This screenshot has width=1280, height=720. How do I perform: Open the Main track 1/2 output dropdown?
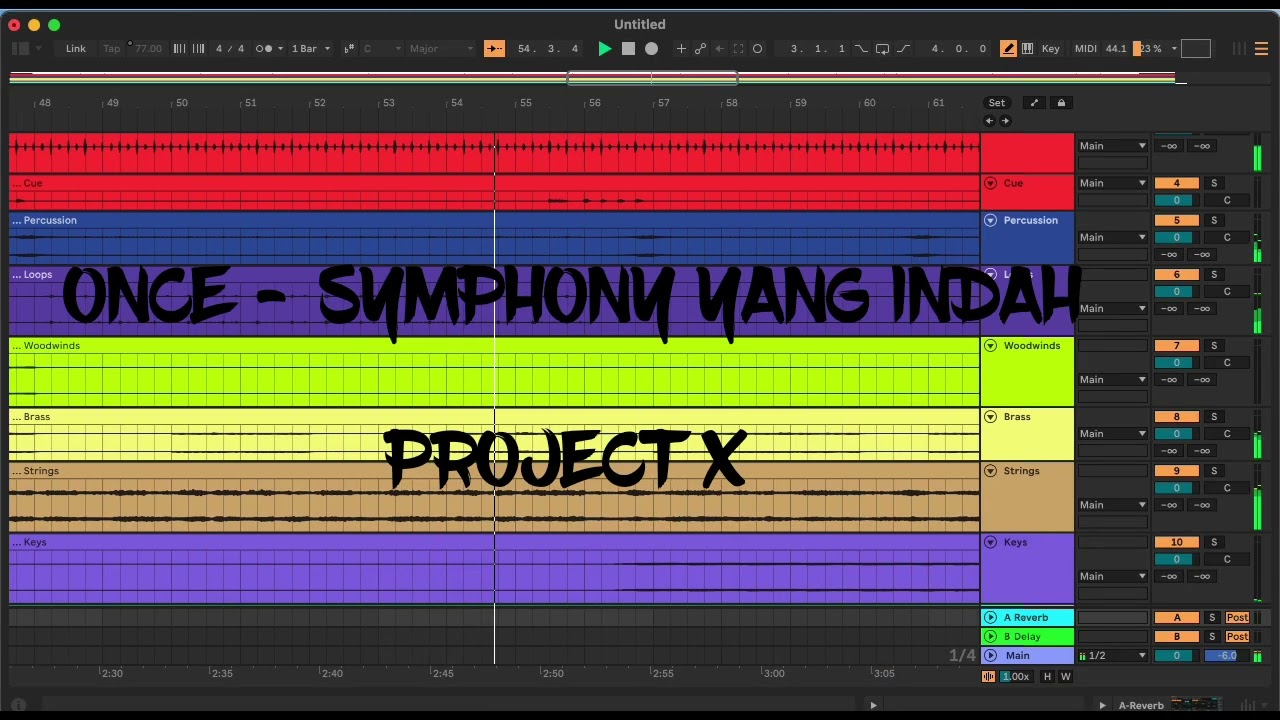tap(1112, 656)
